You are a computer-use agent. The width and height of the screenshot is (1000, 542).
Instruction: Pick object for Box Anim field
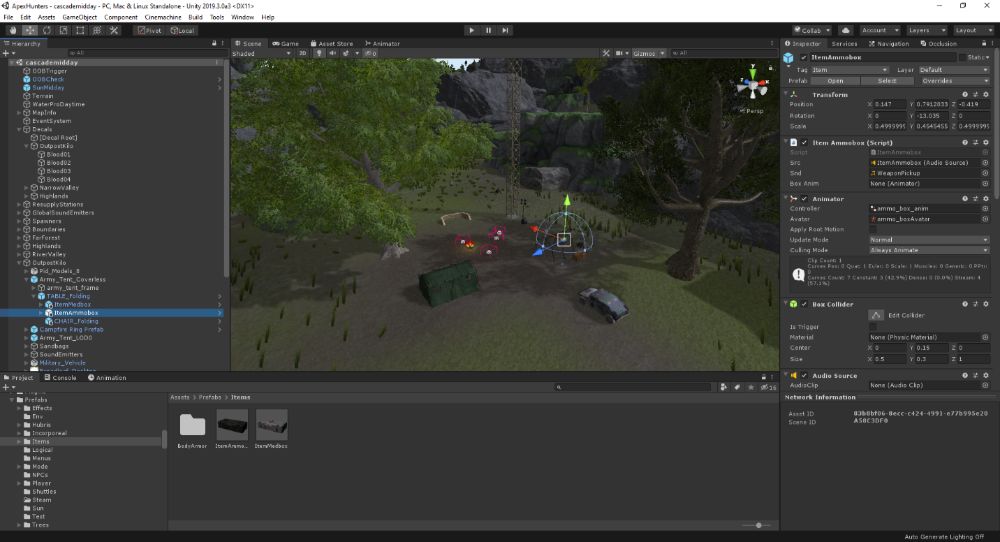pyautogui.click(x=985, y=184)
